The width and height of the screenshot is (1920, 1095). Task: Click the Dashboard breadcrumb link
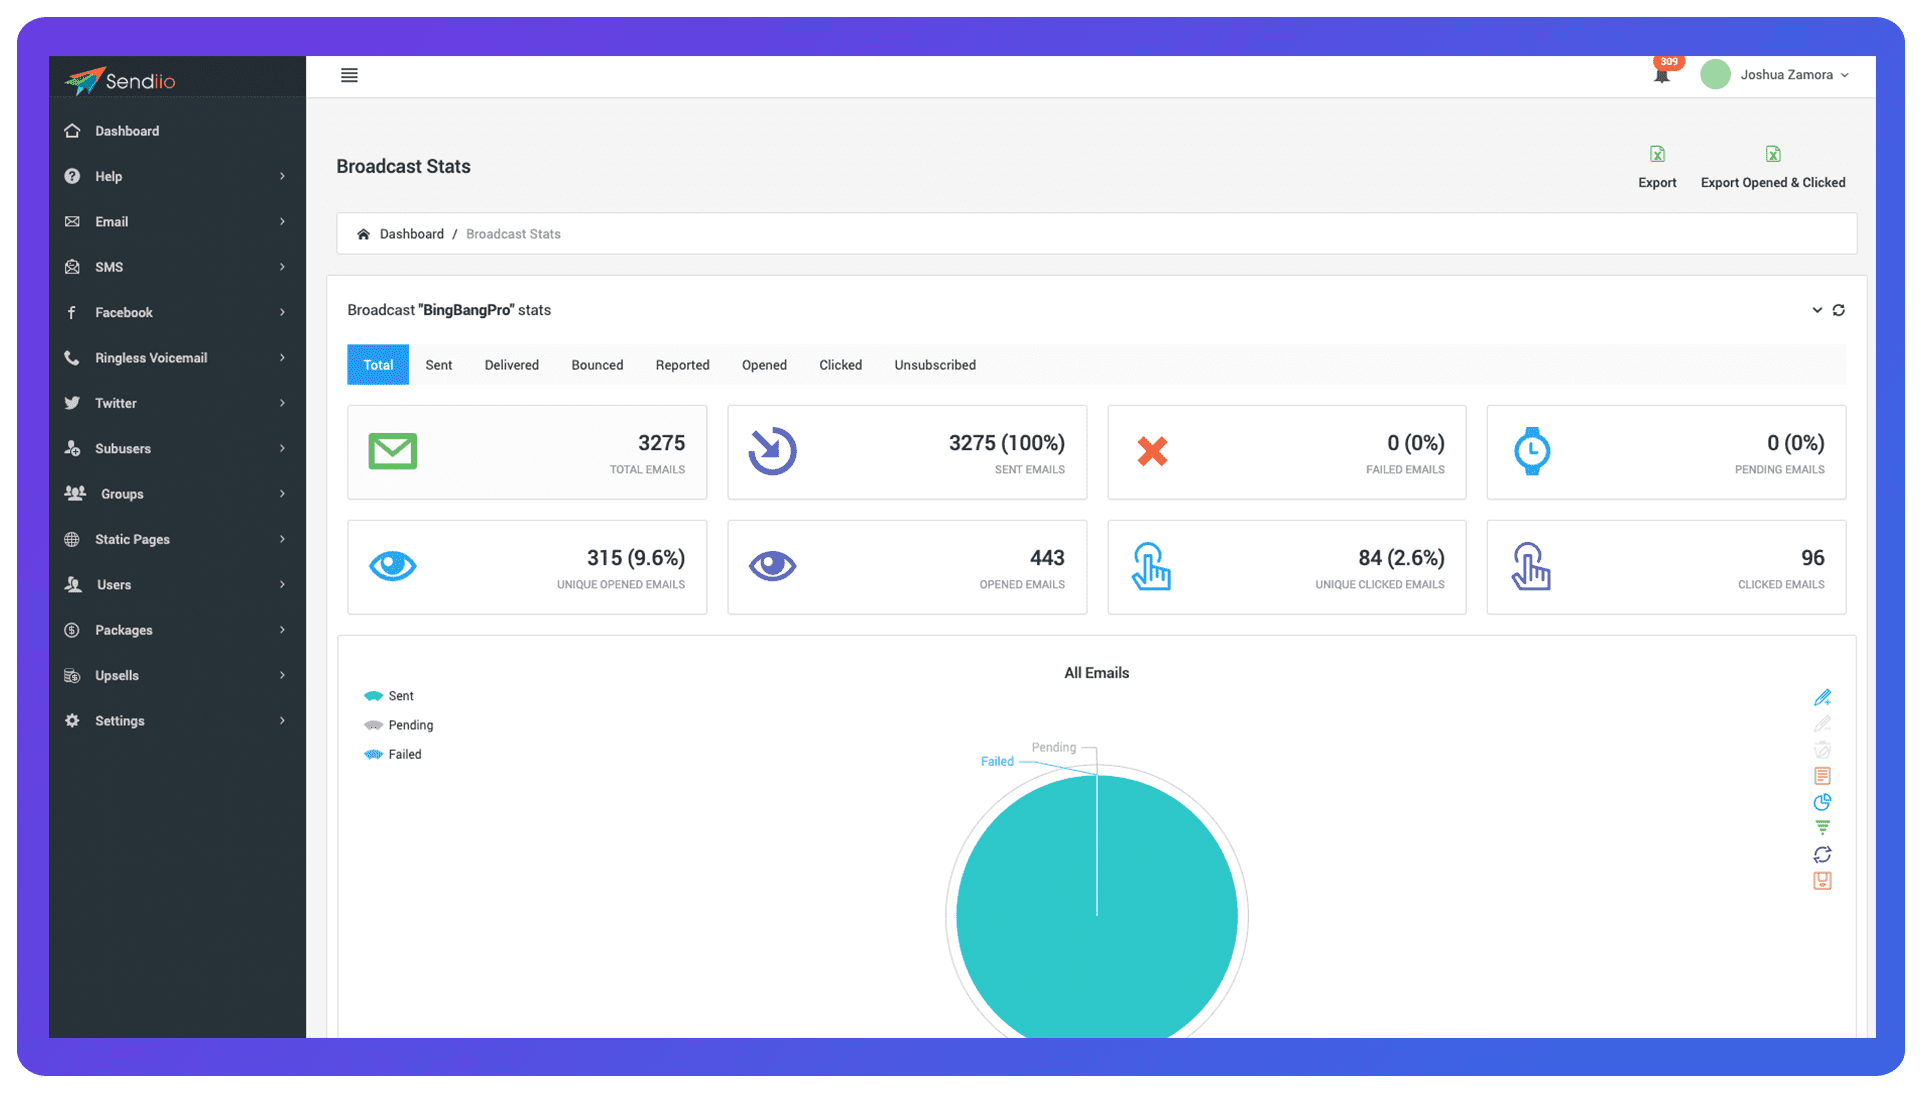point(411,234)
